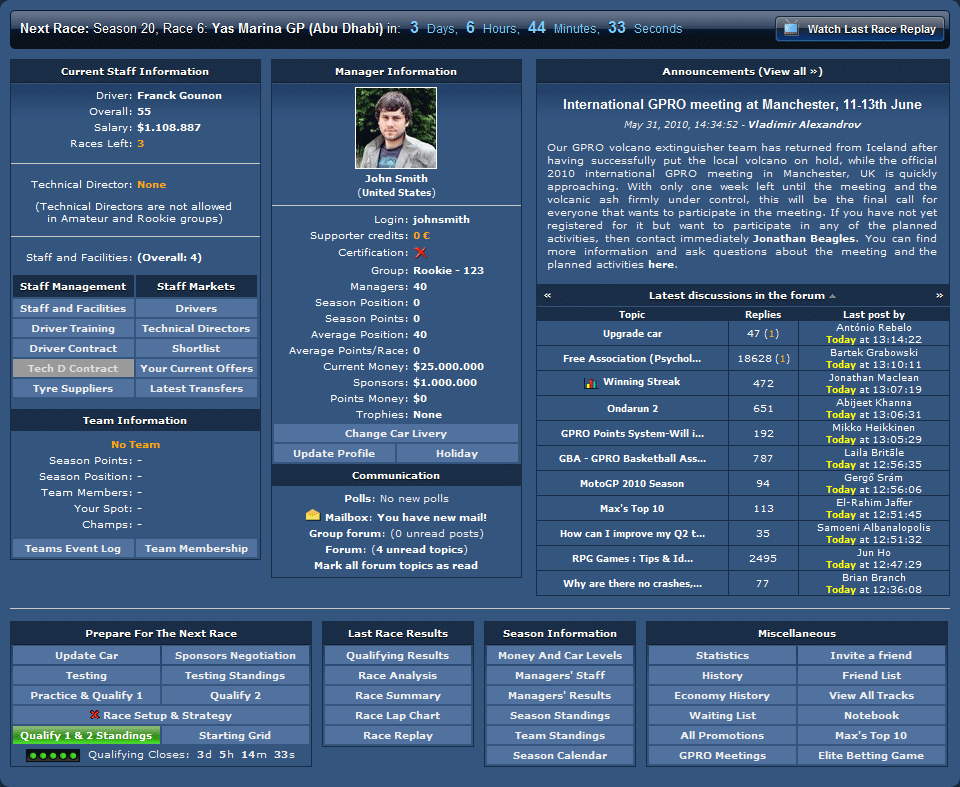
Task: Click the red X icon beside Race Setup
Action: (x=95, y=715)
